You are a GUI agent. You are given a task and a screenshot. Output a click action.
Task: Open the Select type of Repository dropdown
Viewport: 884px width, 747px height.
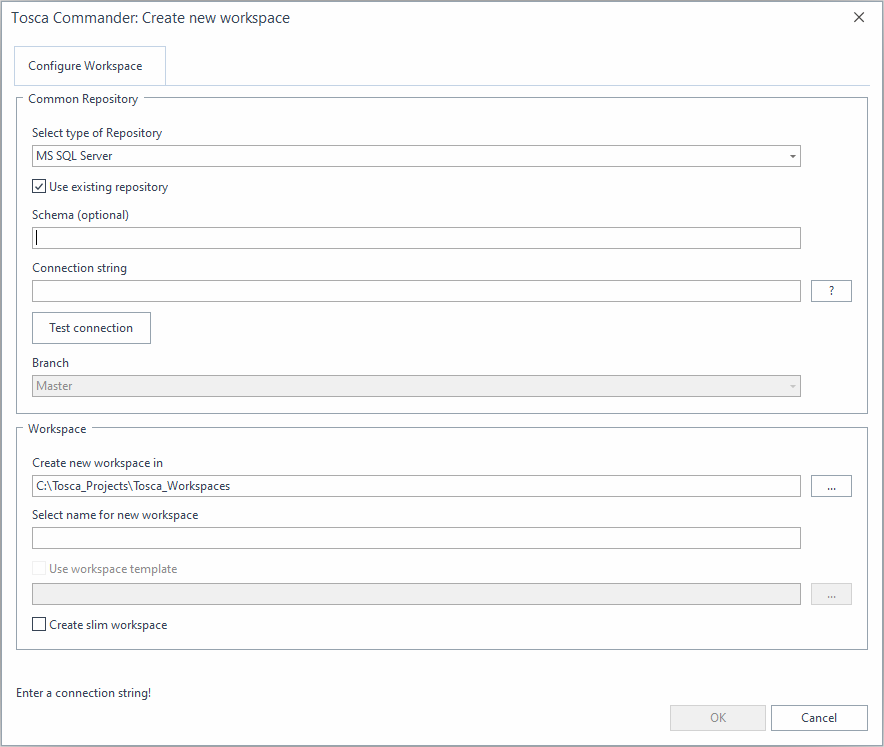click(x=415, y=156)
